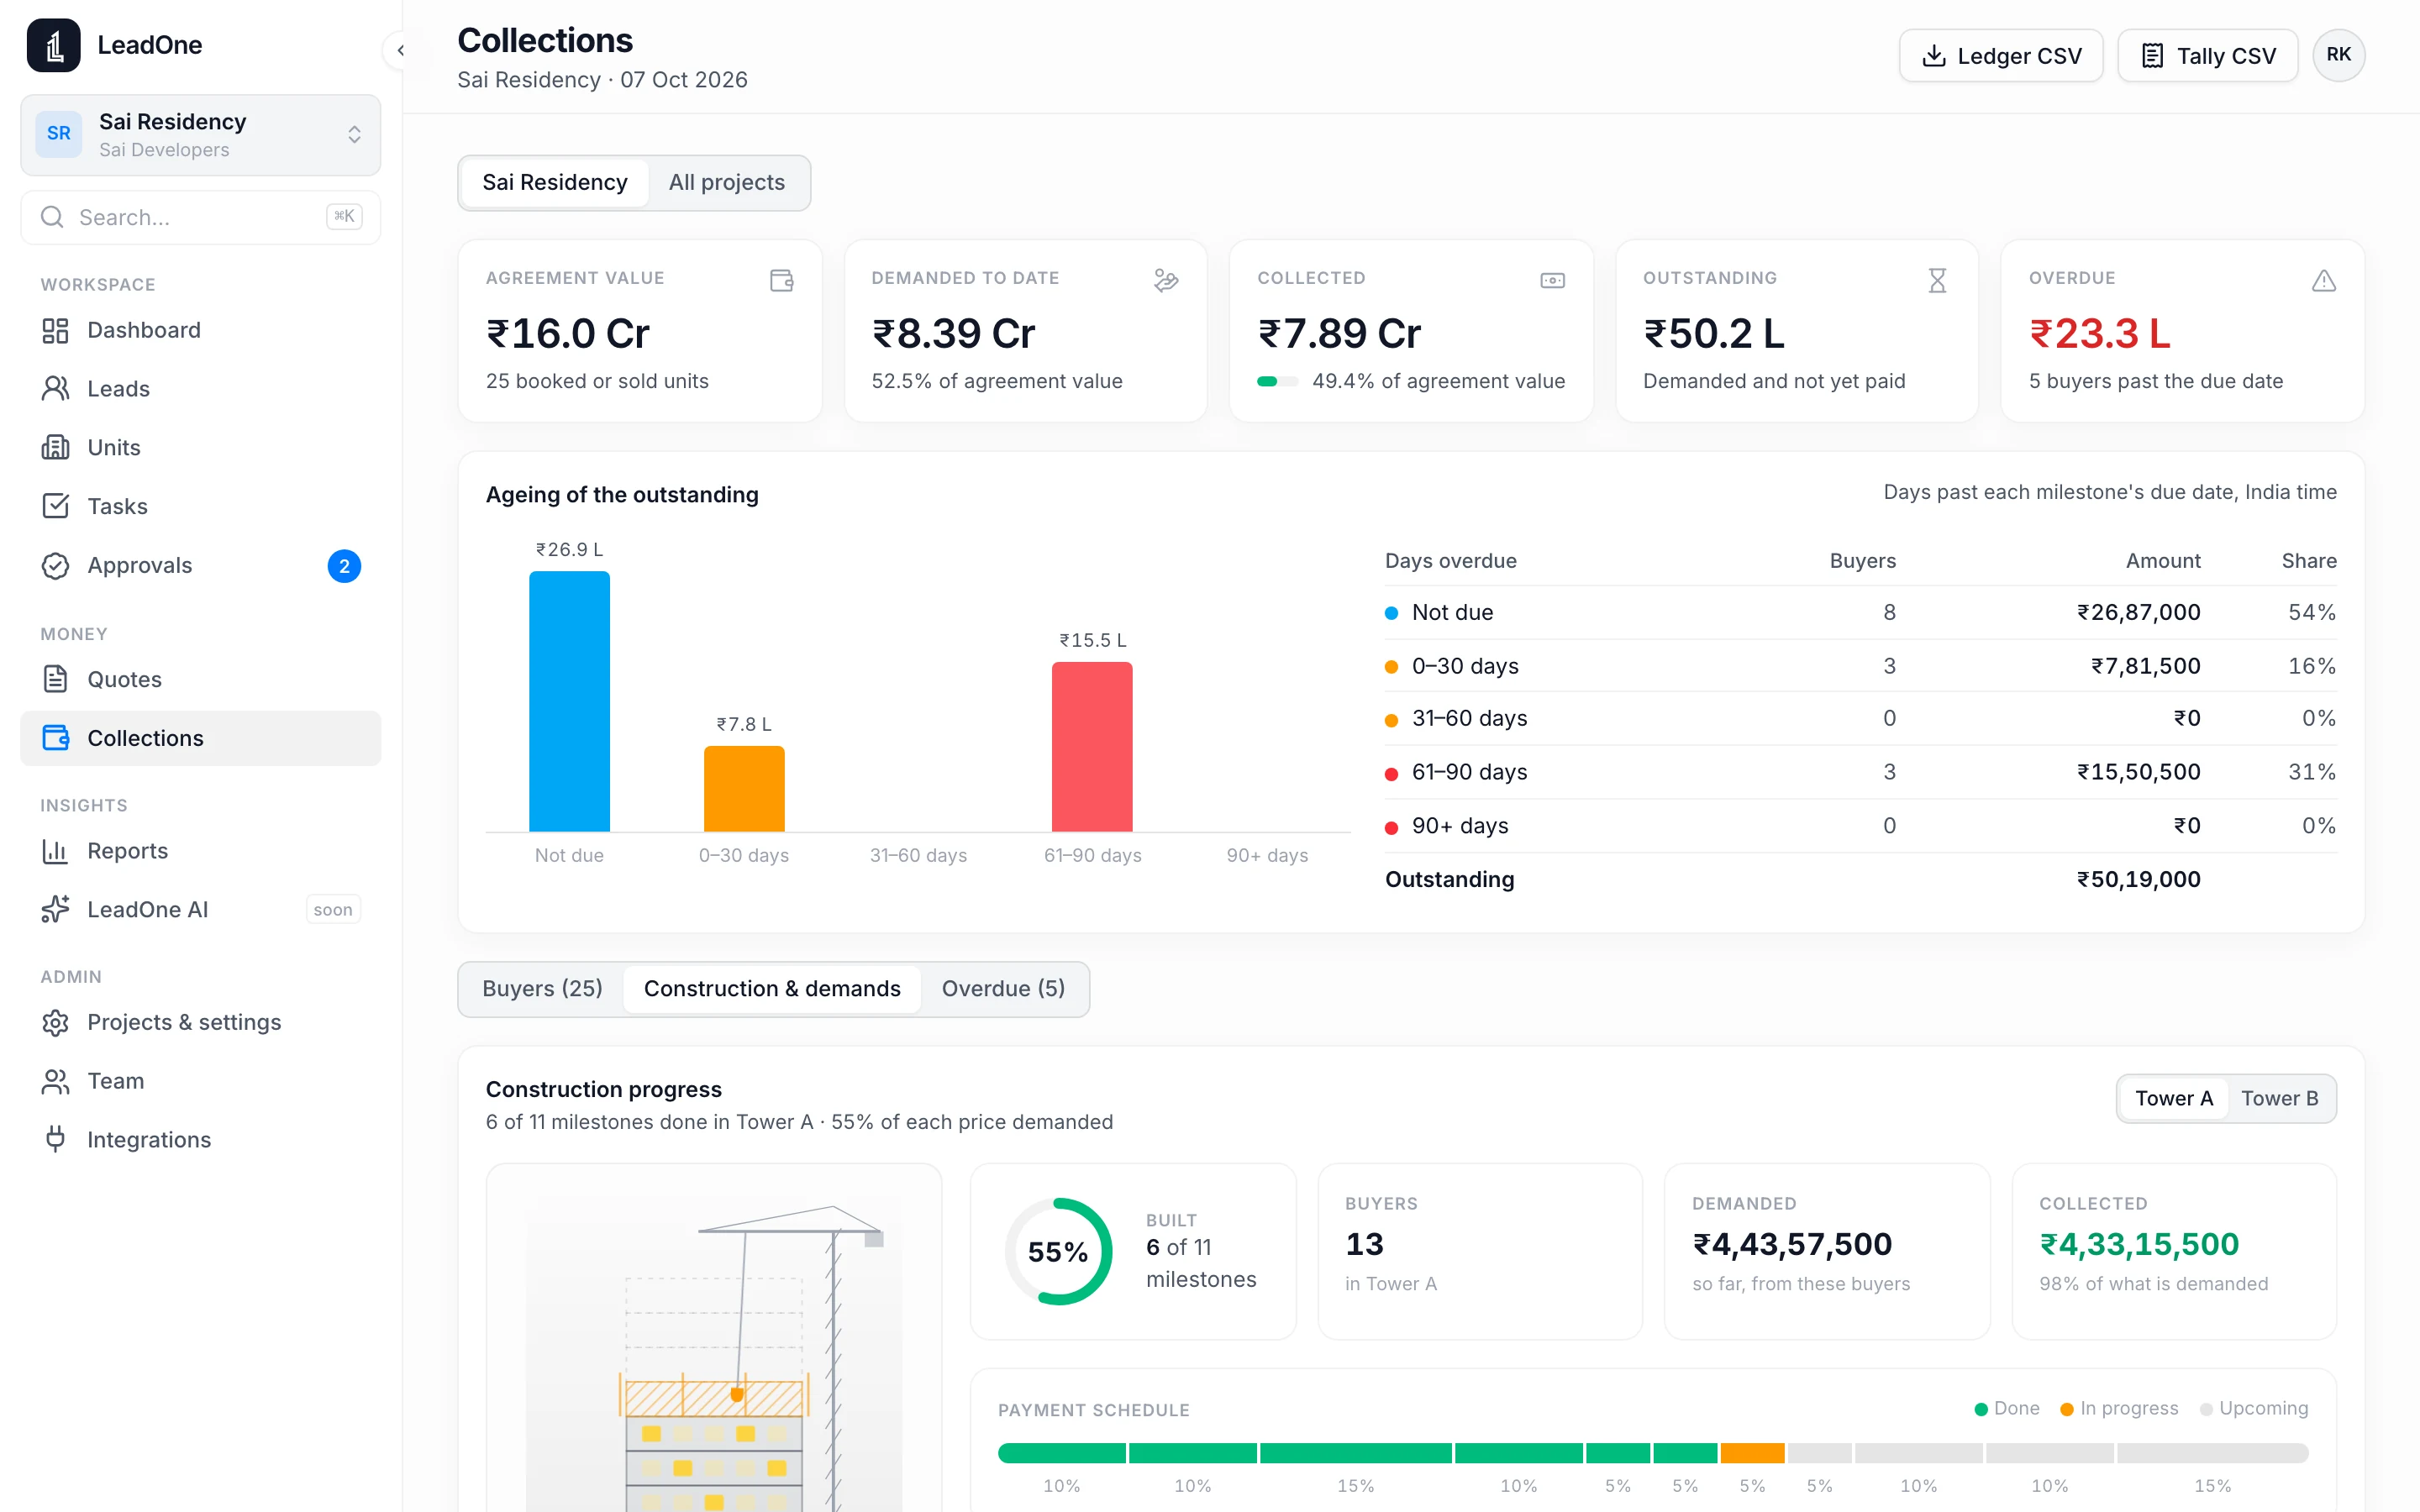Click the Approvals badge showing 2

pos(344,566)
